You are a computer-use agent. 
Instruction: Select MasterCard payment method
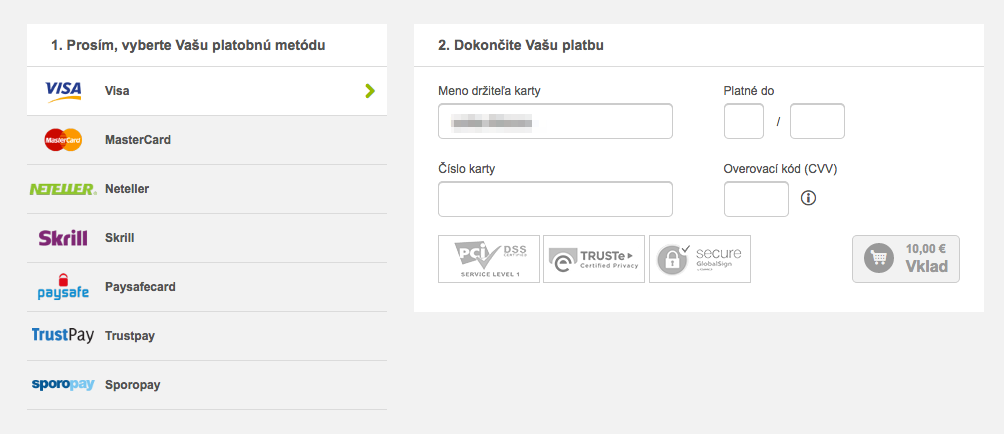[138, 140]
